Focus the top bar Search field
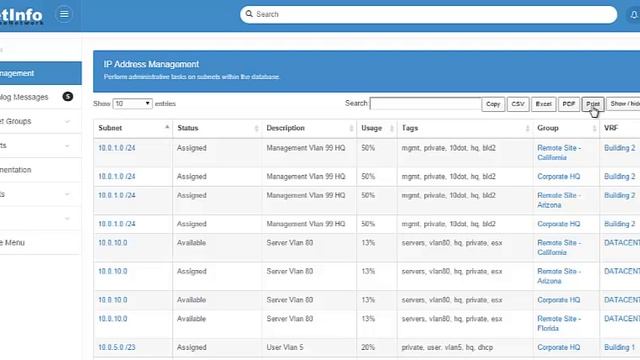The image size is (640, 360). 429,14
